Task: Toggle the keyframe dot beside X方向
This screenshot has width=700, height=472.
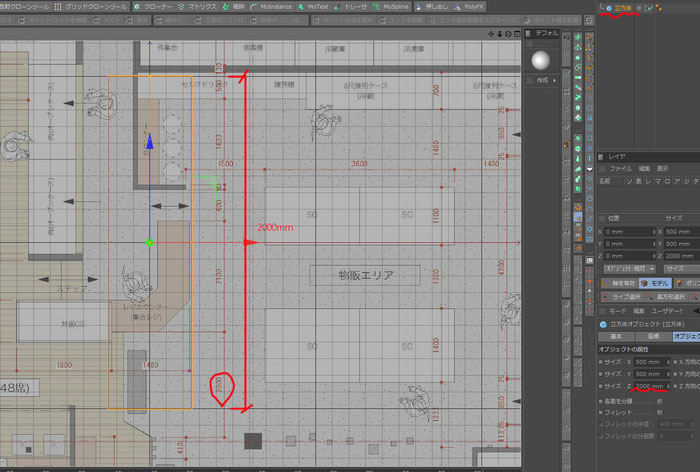Action: point(675,362)
